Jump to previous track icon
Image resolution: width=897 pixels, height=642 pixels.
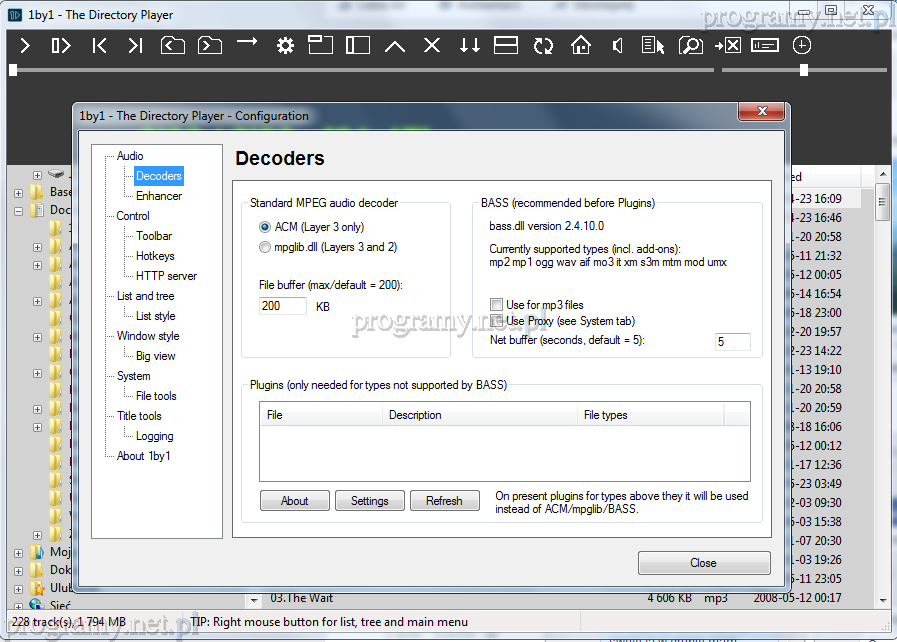[x=99, y=46]
